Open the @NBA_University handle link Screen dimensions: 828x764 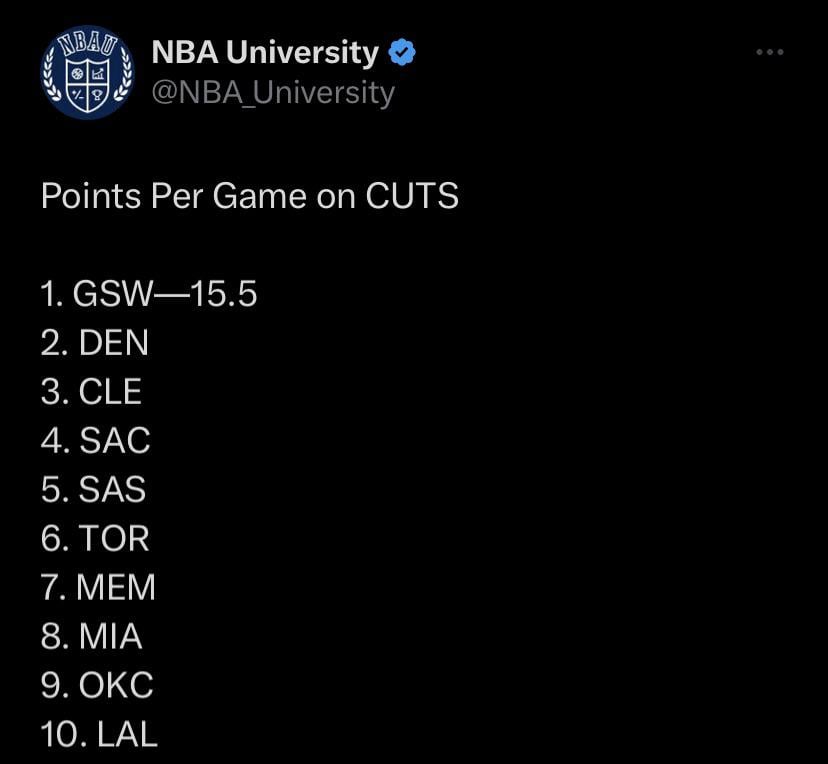point(273,93)
